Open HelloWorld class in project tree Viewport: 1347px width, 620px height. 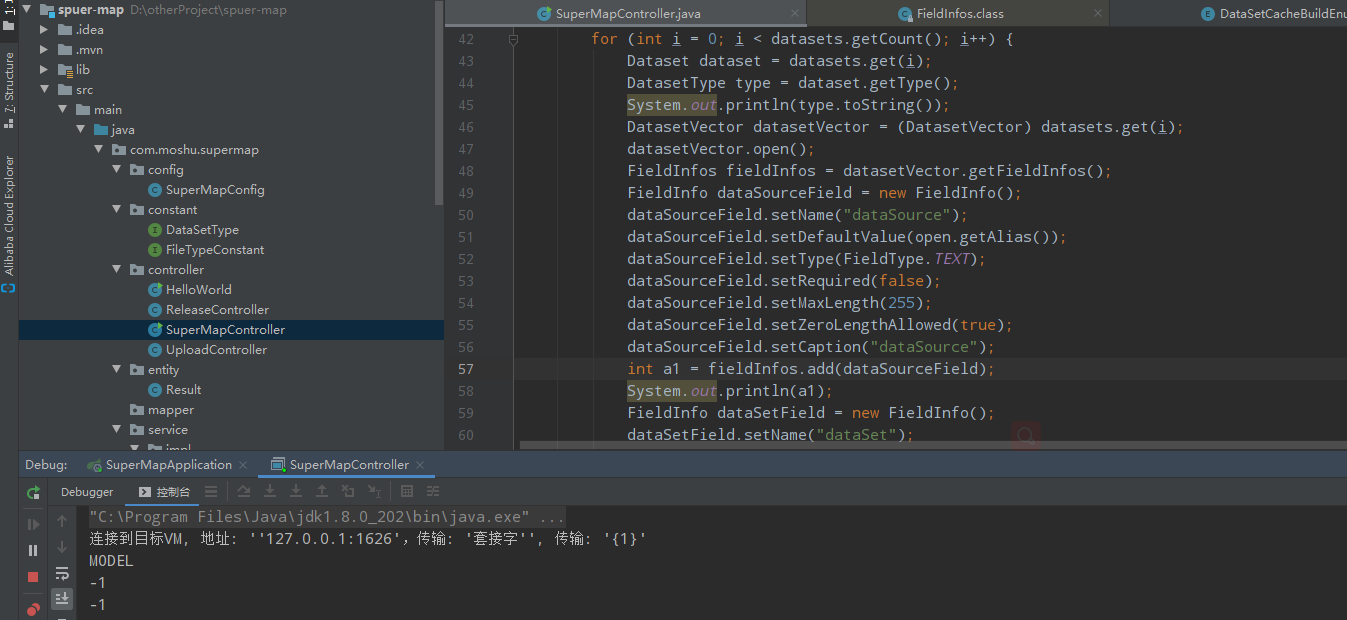pyautogui.click(x=198, y=290)
